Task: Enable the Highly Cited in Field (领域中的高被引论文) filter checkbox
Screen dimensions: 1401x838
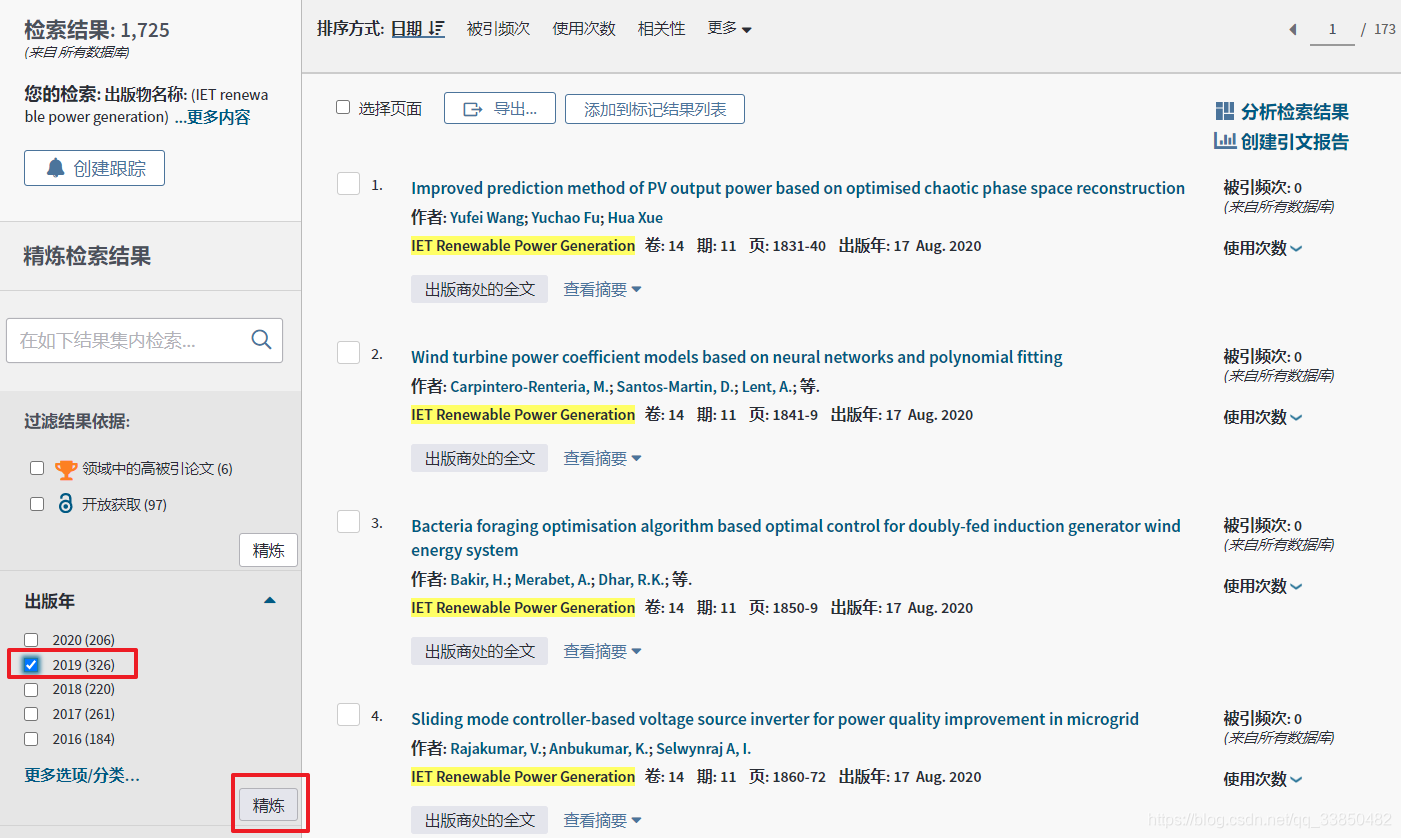Action: click(x=37, y=468)
